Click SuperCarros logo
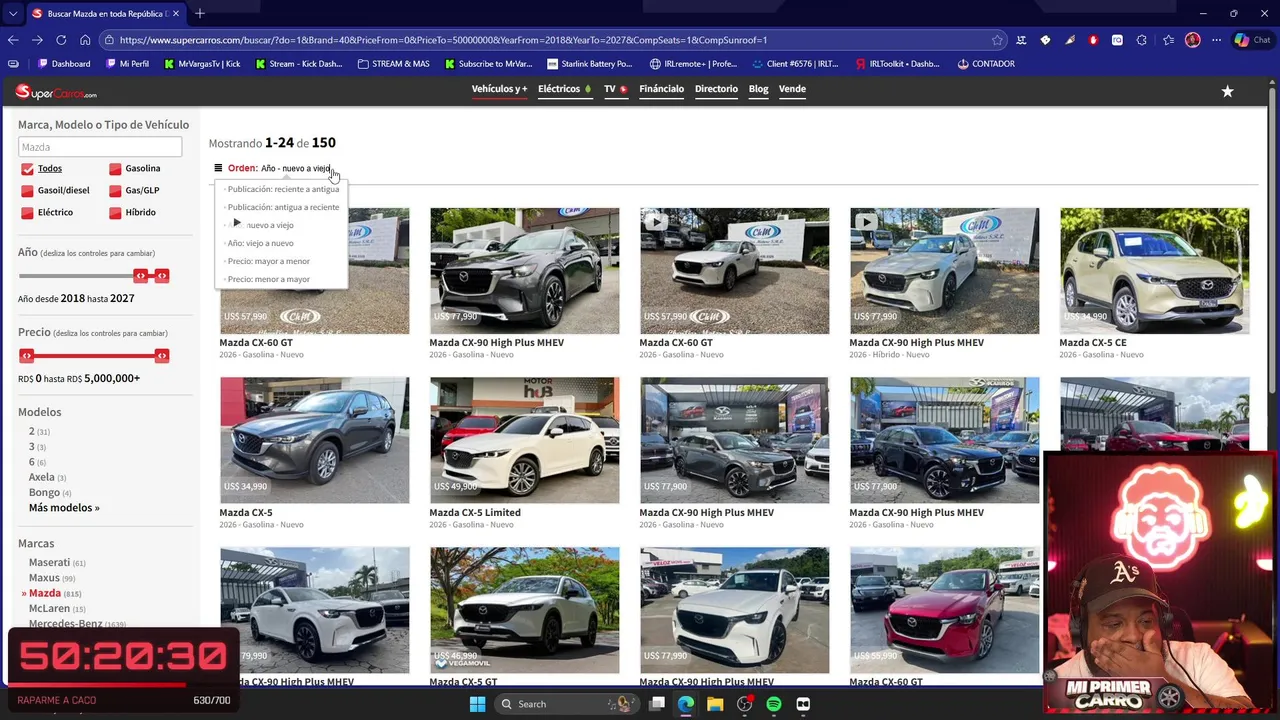This screenshot has height=720, width=1280. click(56, 92)
